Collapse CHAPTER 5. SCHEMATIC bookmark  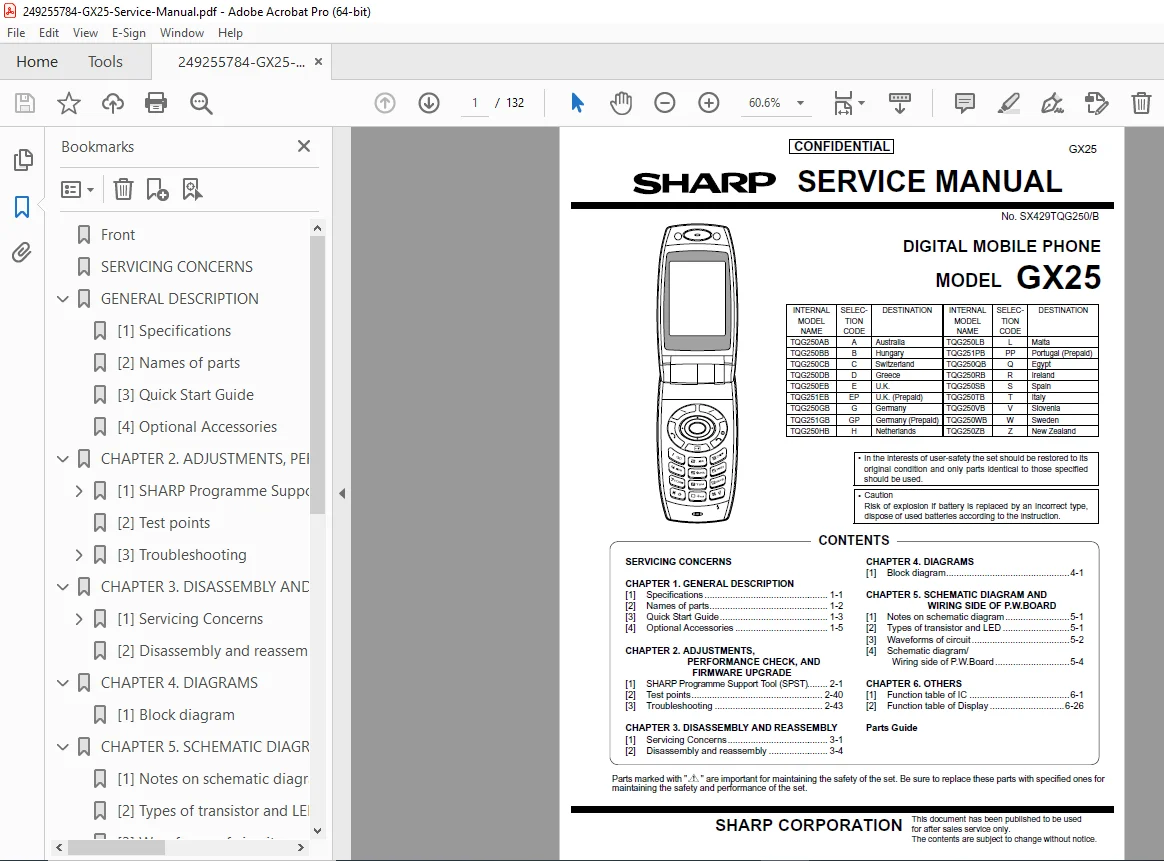point(63,747)
